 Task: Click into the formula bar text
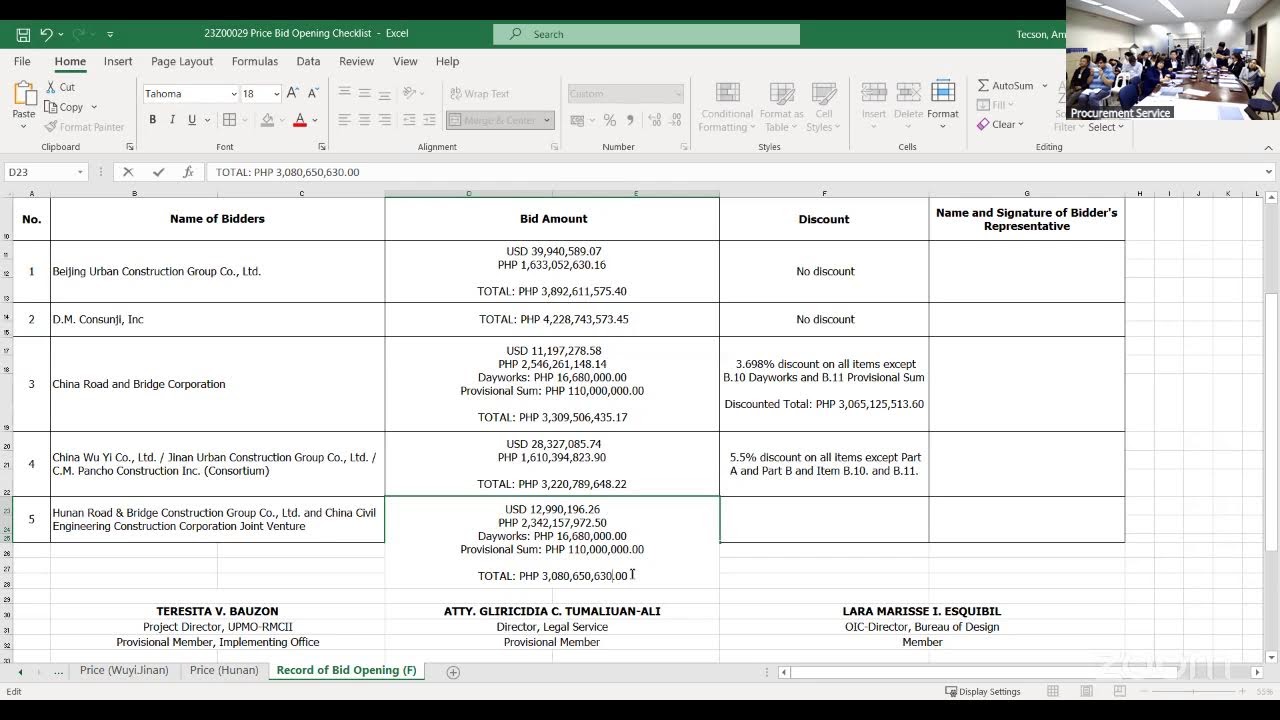pyautogui.click(x=737, y=172)
